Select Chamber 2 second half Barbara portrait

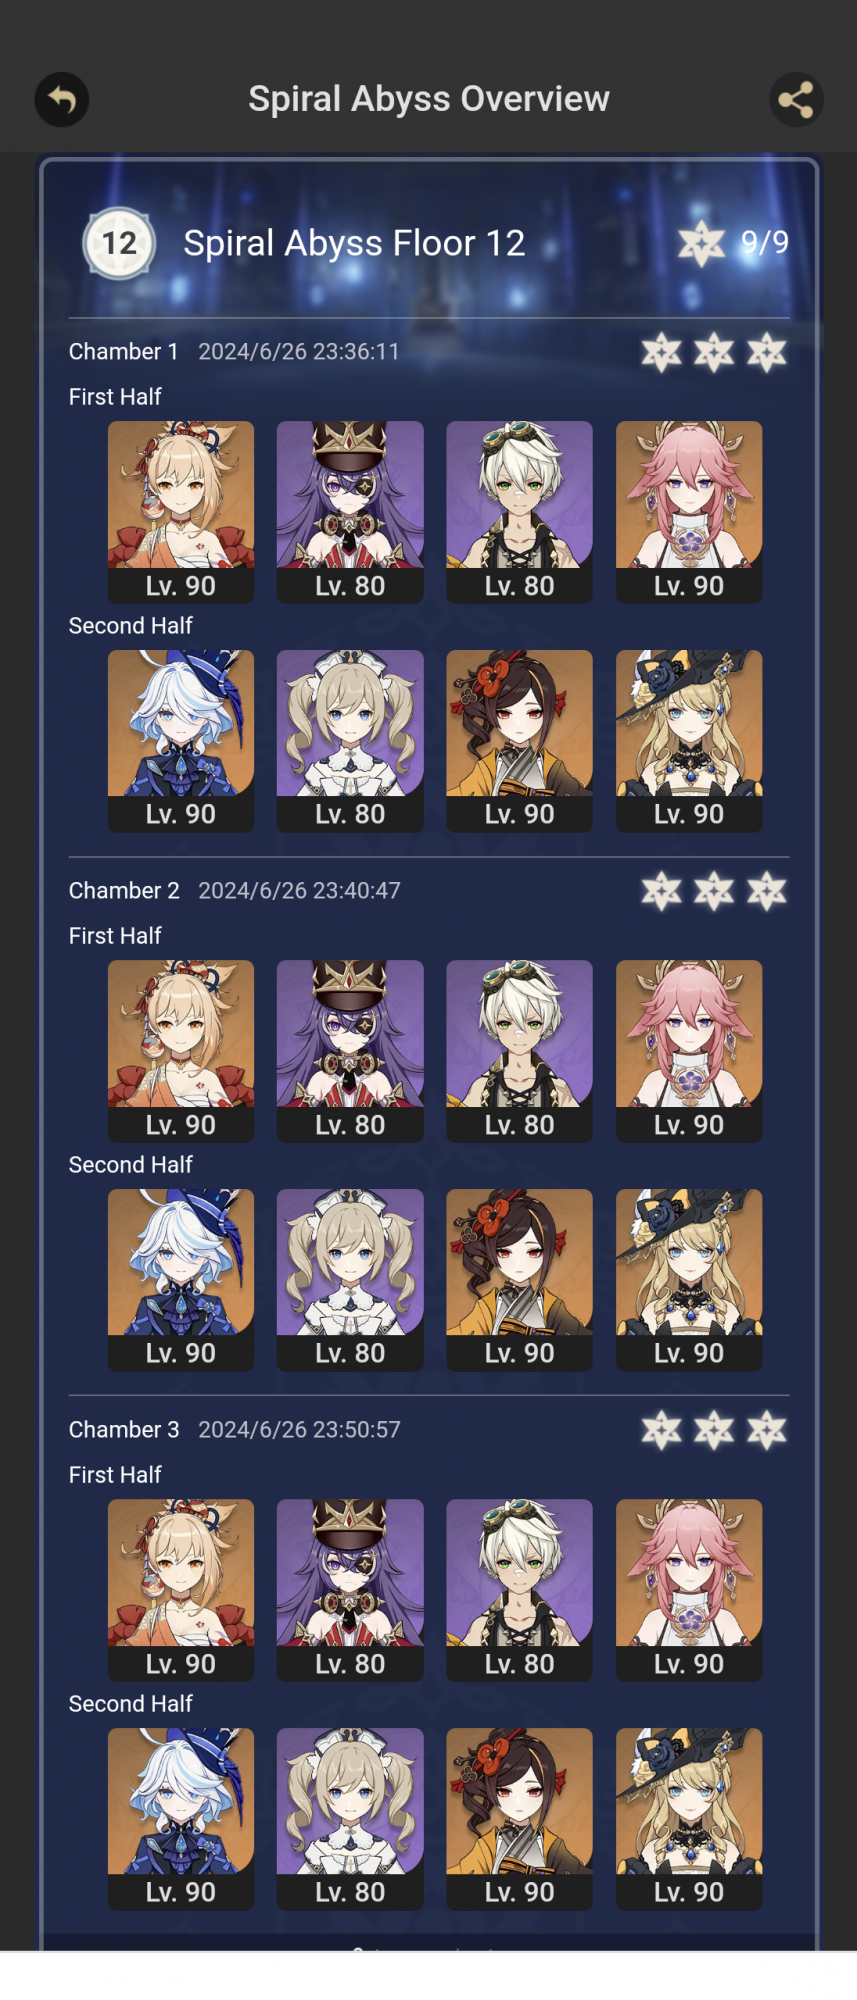click(350, 1280)
